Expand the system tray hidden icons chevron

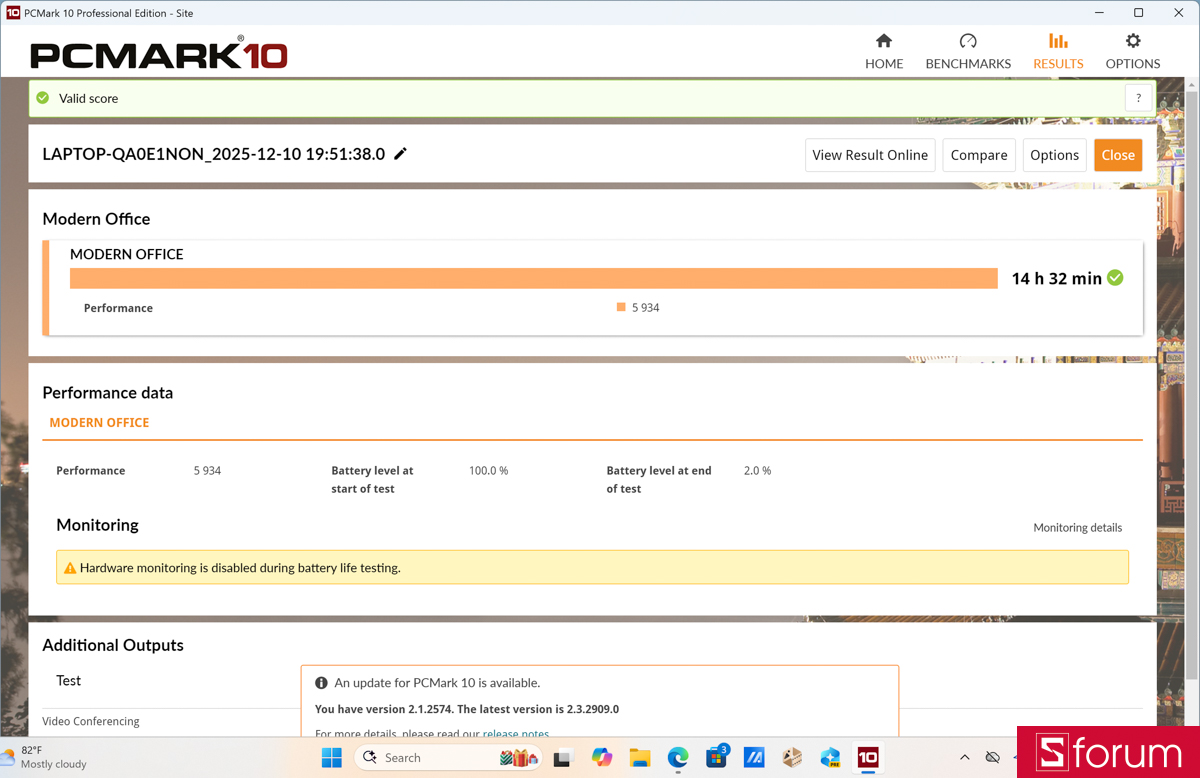point(964,758)
